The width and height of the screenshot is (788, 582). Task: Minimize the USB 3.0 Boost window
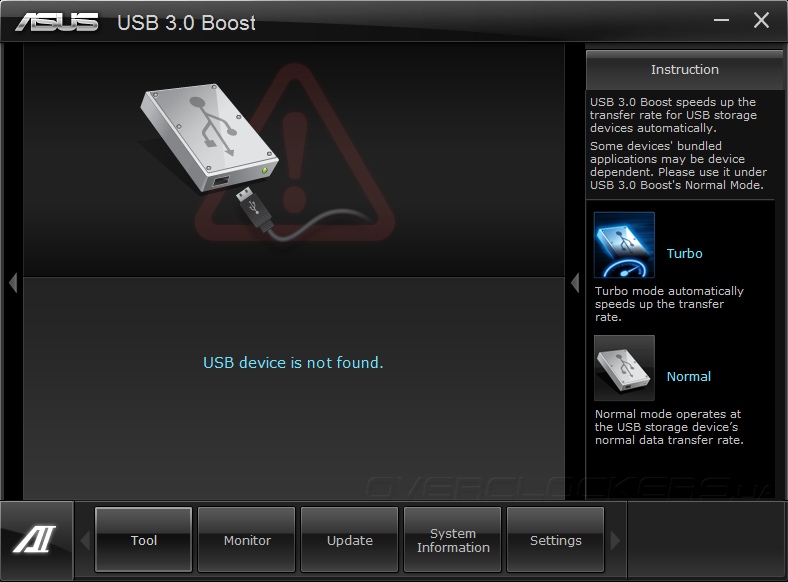[721, 21]
